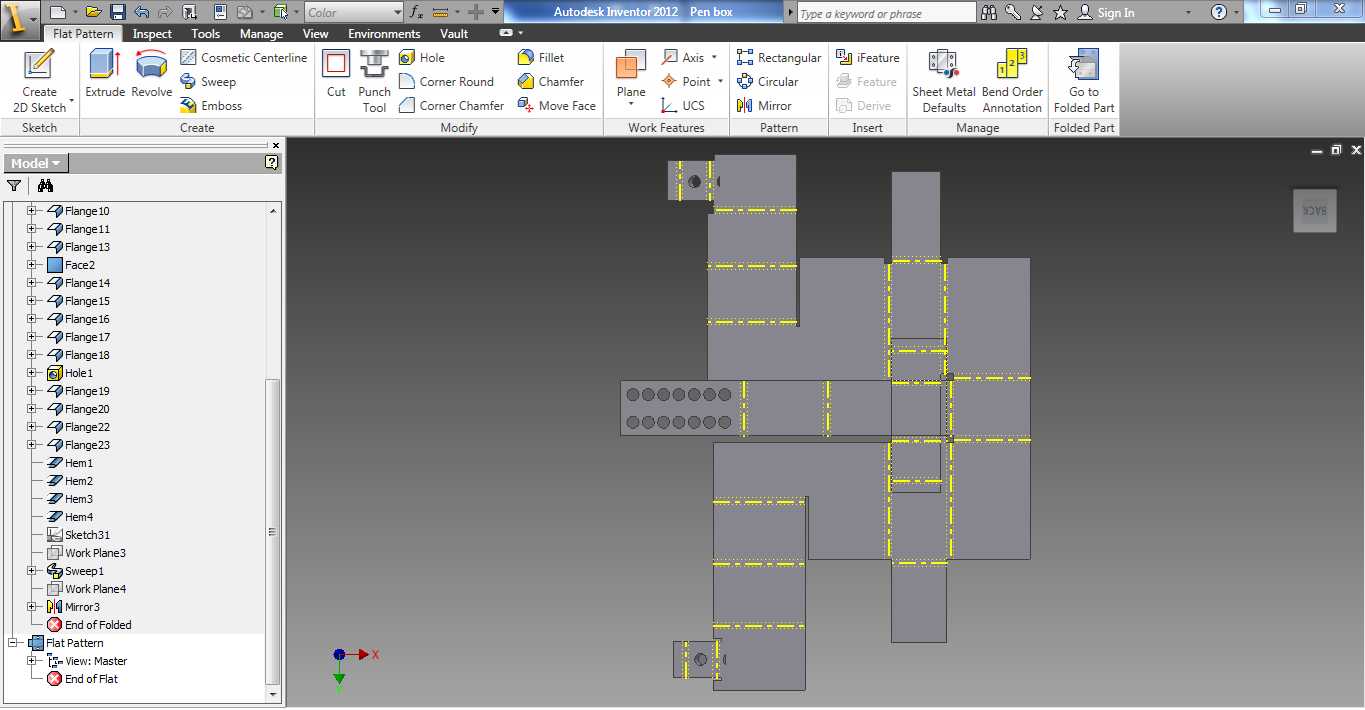Choose the Corner Round tool
The width and height of the screenshot is (1365, 710).
click(446, 81)
